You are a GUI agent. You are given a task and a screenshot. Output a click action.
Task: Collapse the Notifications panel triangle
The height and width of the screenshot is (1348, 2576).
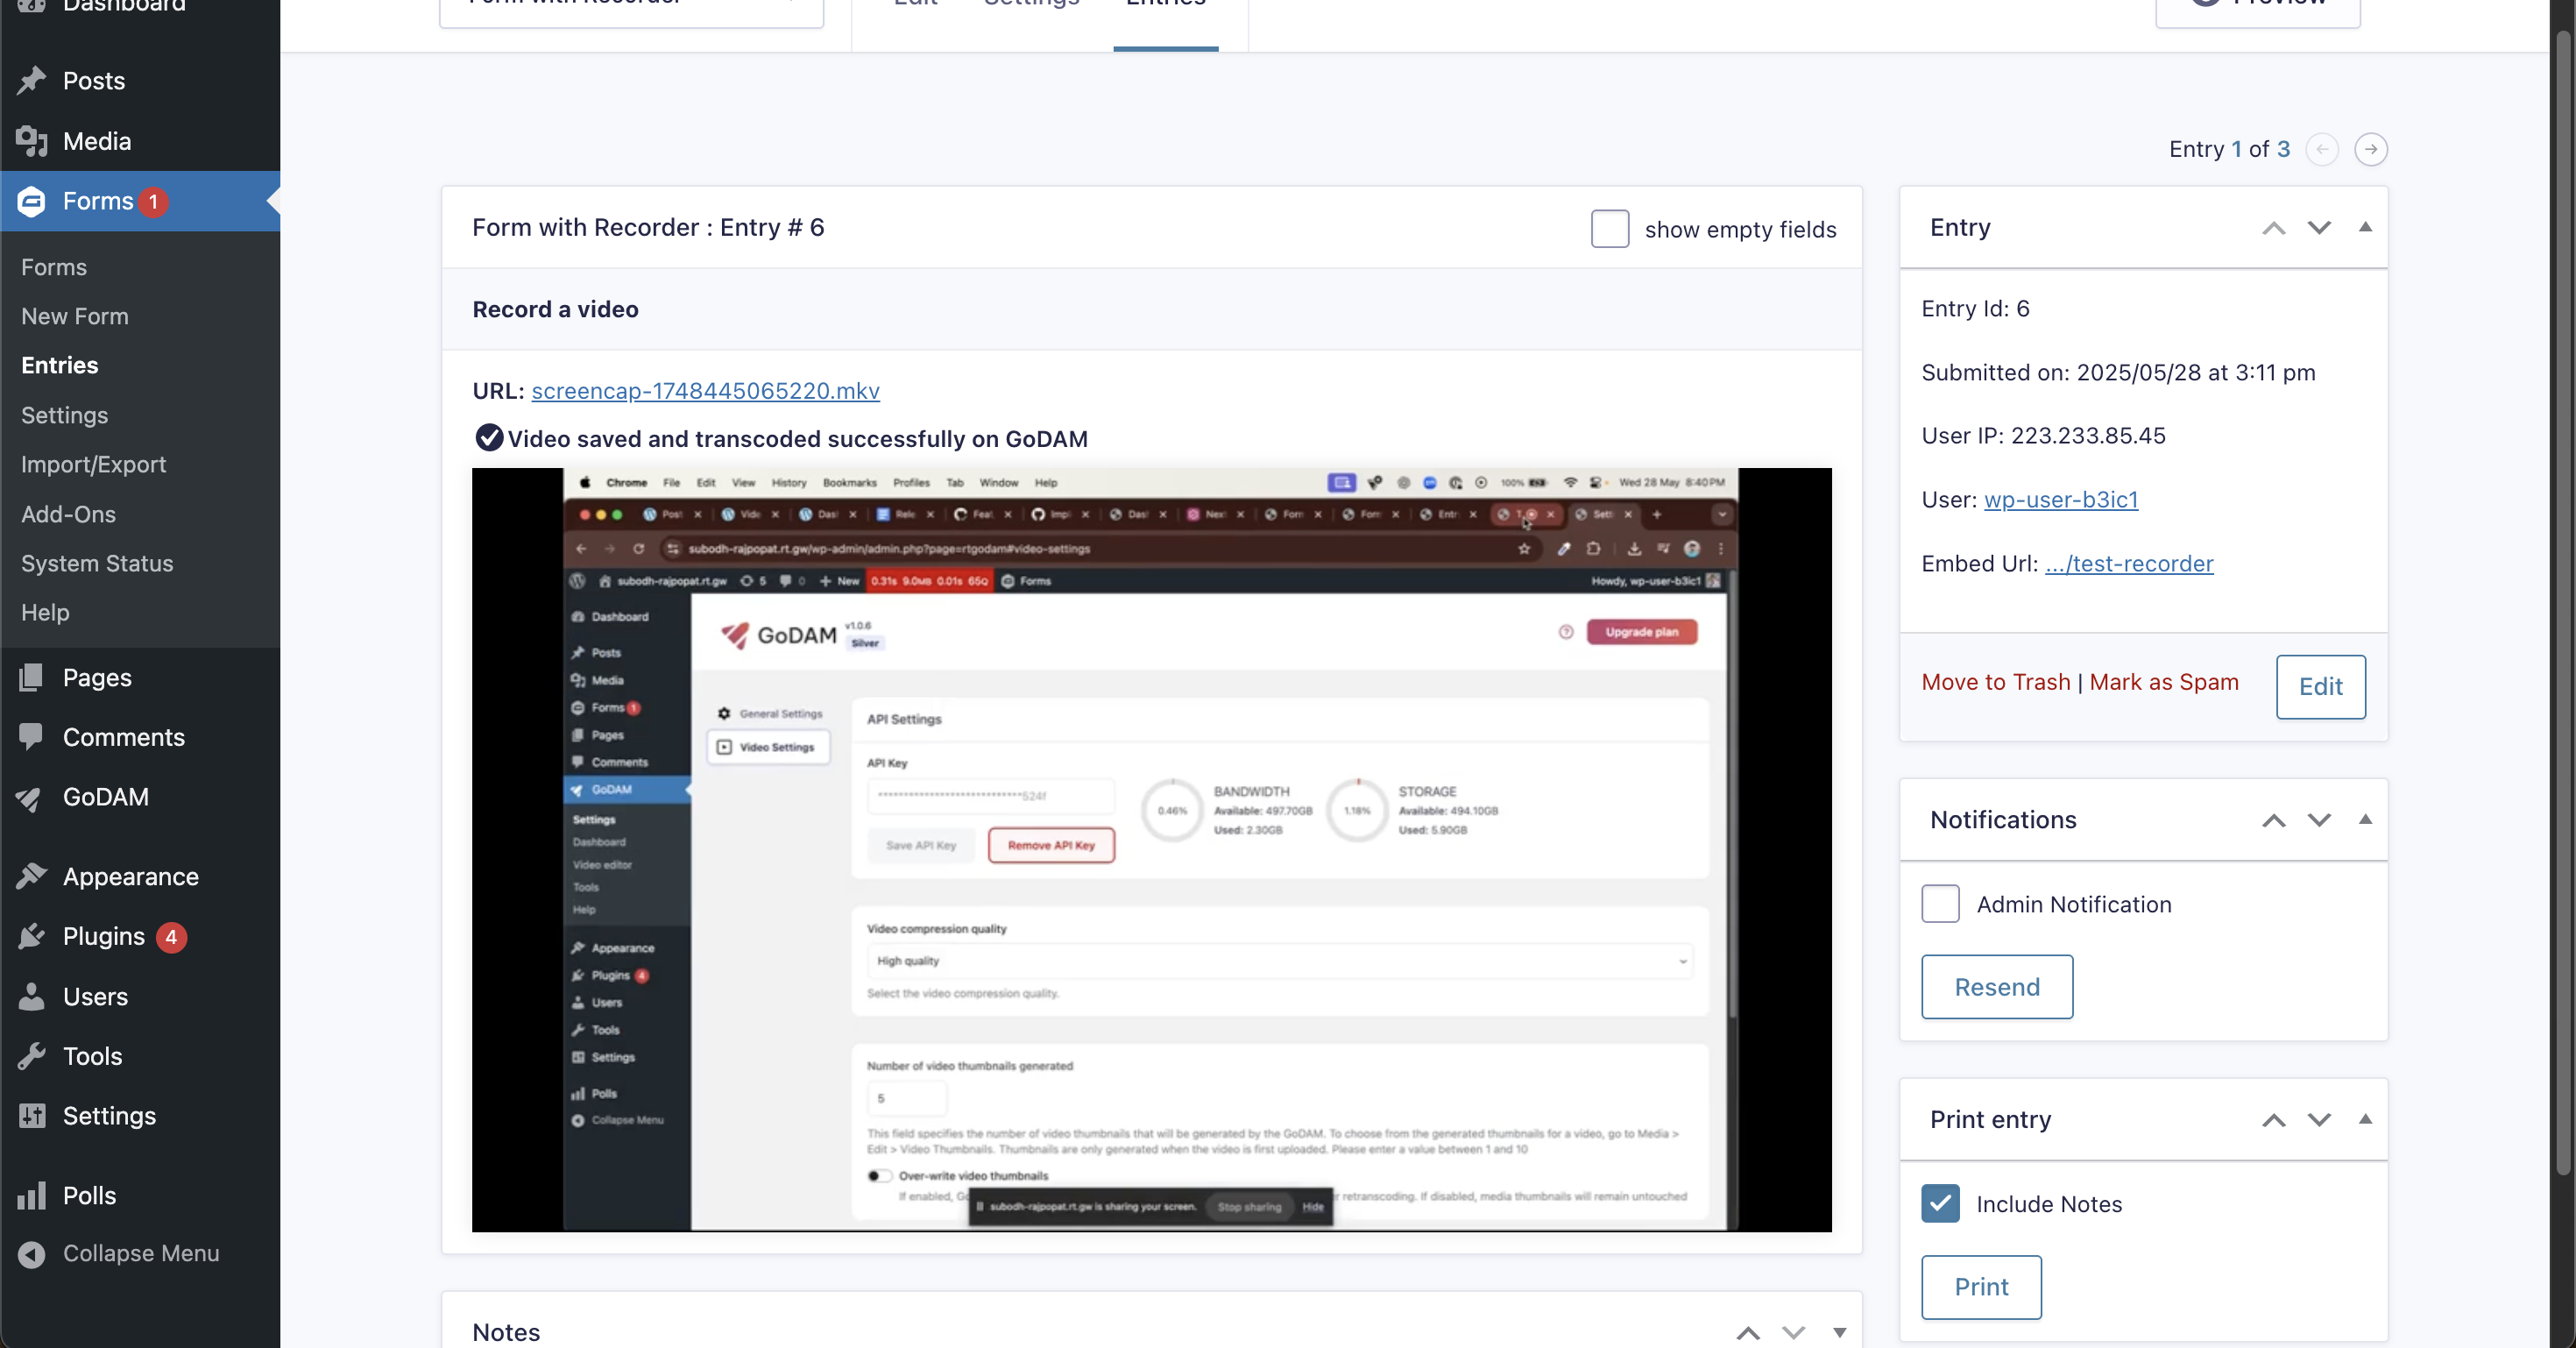(2365, 819)
